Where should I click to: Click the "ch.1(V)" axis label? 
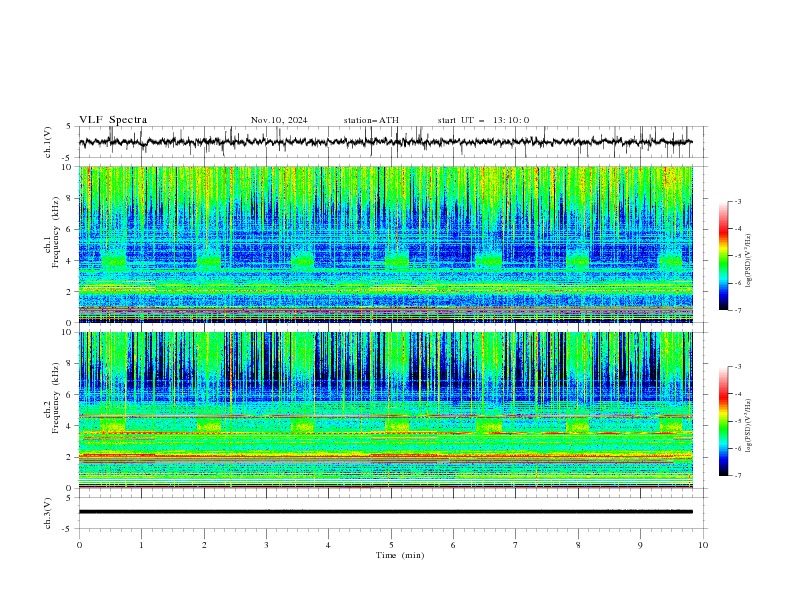pos(48,142)
